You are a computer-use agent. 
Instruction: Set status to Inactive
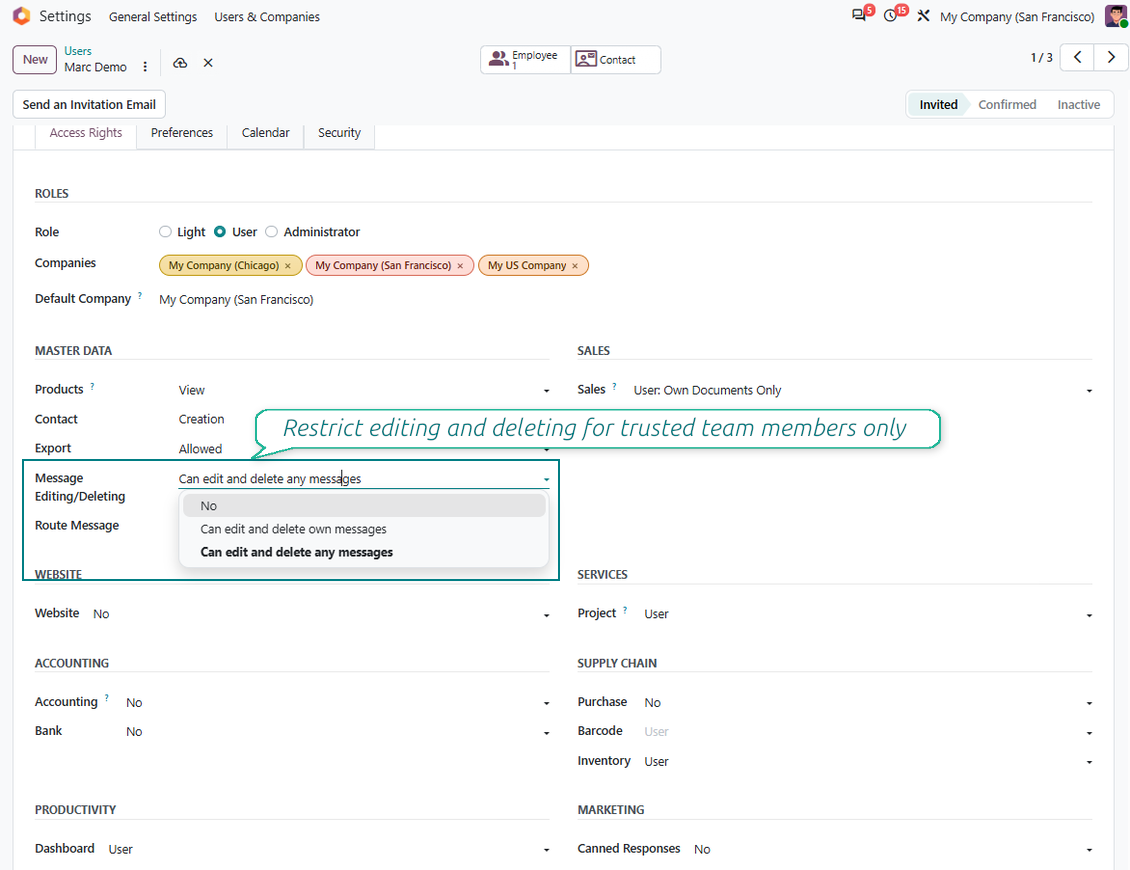point(1078,105)
